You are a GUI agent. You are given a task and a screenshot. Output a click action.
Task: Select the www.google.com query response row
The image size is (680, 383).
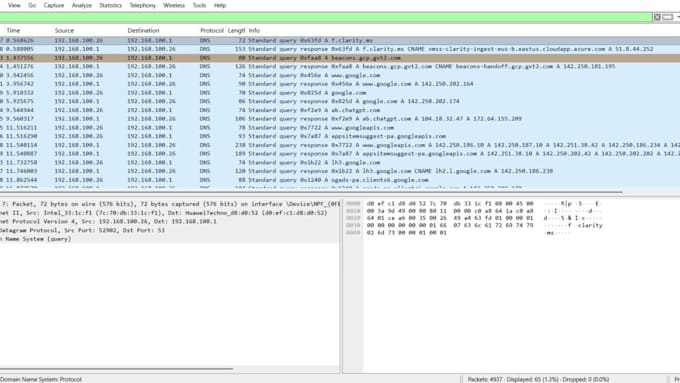click(340, 84)
